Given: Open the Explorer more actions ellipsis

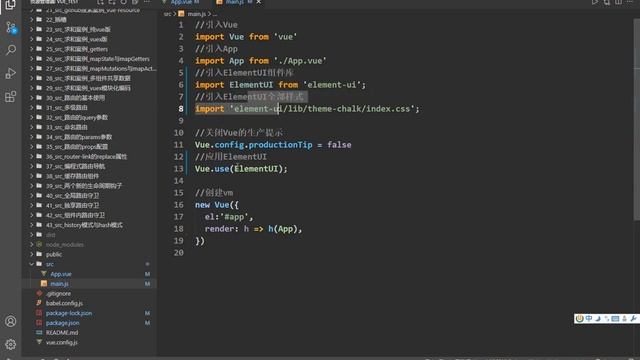Looking at the screenshot, I should coord(147,2).
